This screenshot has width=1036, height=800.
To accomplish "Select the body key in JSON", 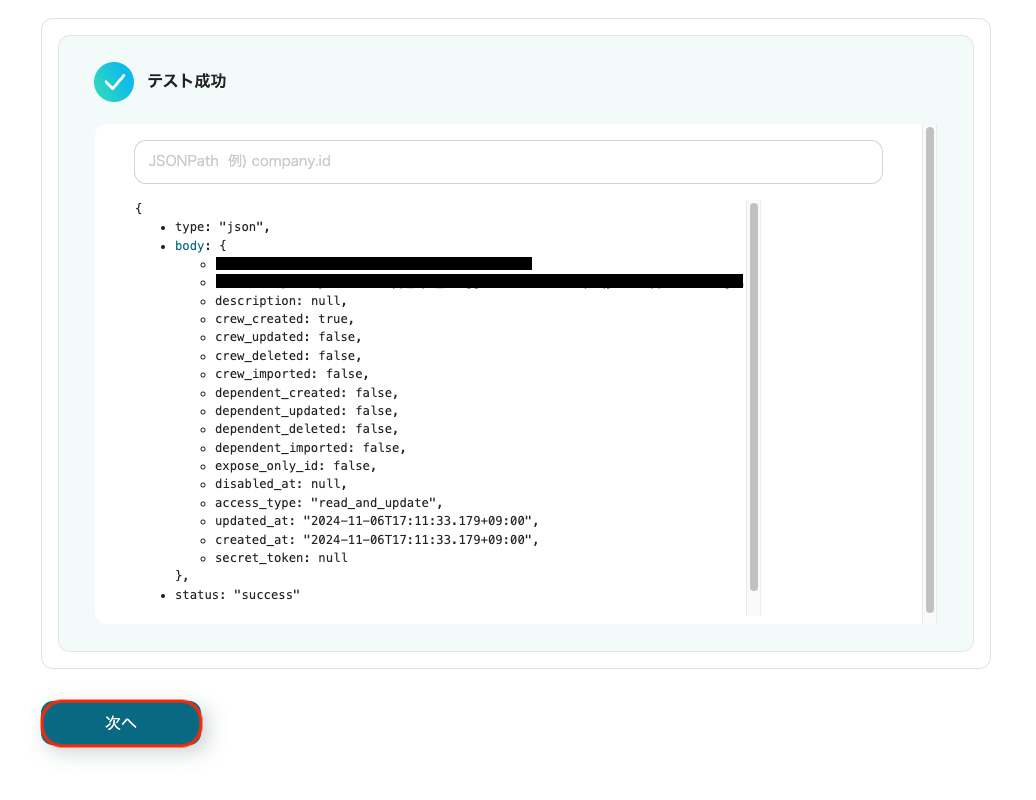I will coord(189,246).
